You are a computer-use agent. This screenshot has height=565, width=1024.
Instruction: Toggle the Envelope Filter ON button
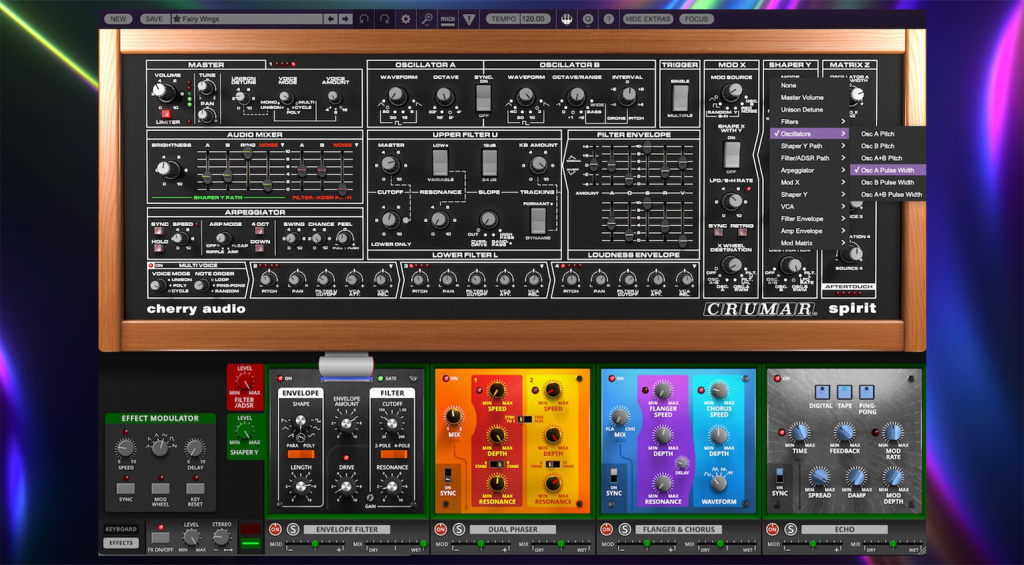(274, 528)
